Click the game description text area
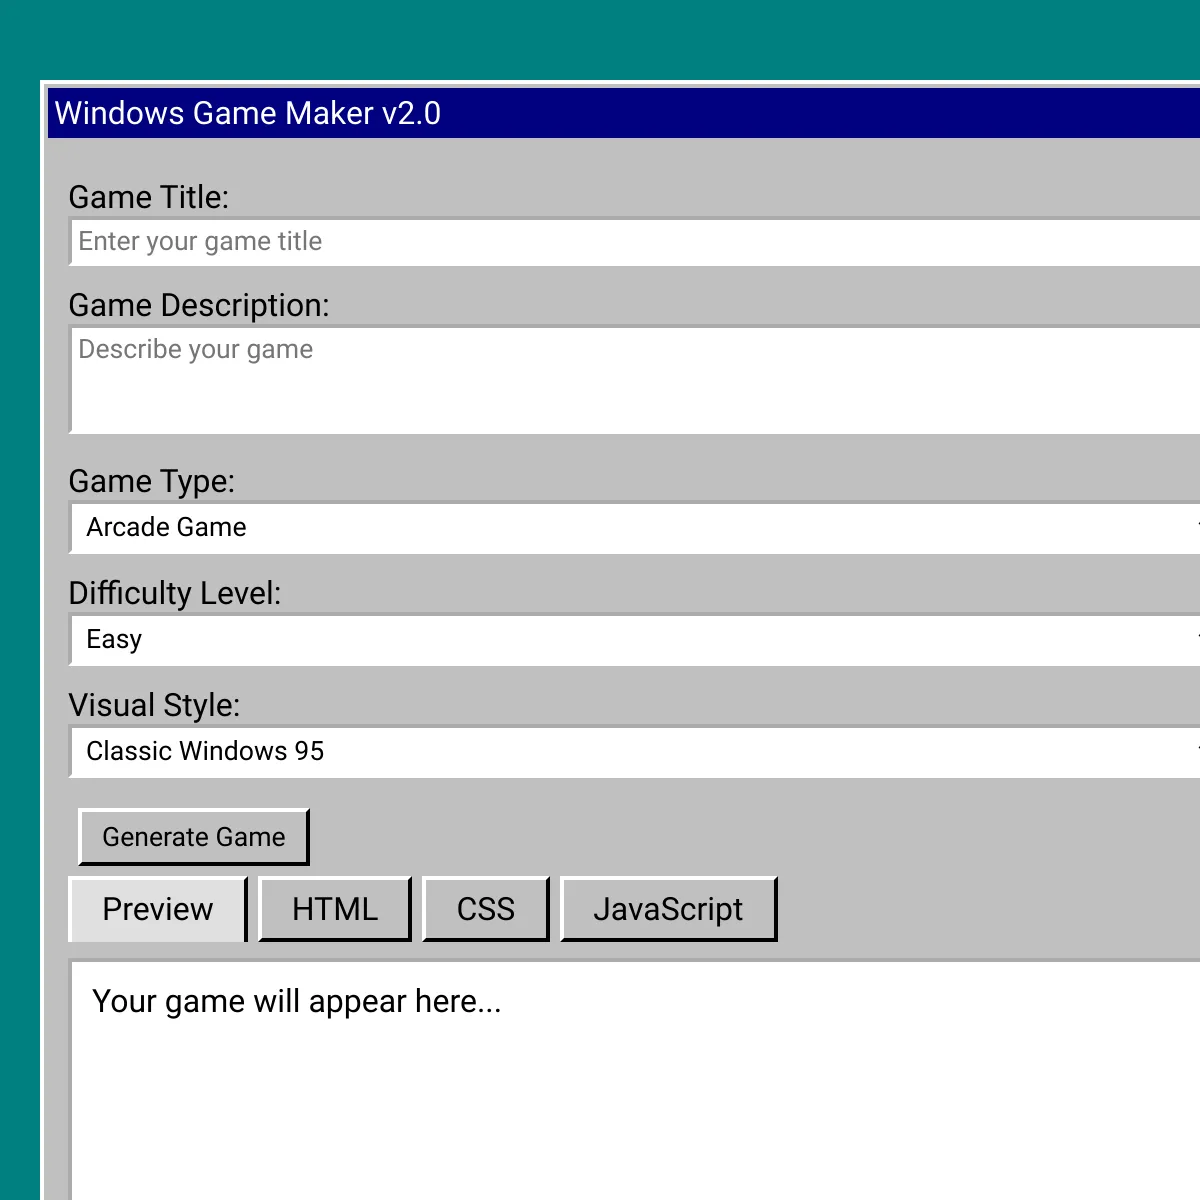Image resolution: width=1200 pixels, height=1200 pixels. tap(600, 378)
